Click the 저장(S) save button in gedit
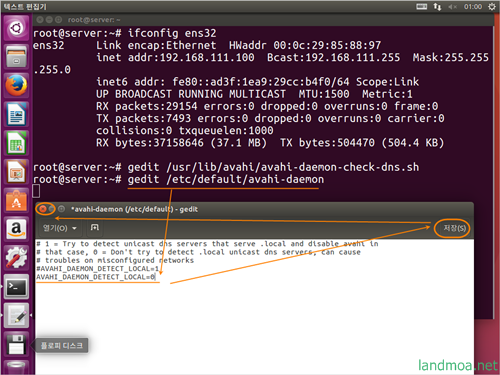Image resolution: width=500 pixels, height=375 pixels. point(454,228)
